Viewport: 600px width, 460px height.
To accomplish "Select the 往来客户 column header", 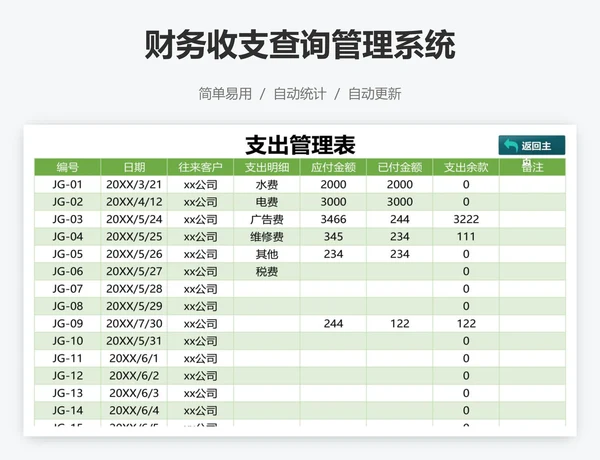I will (x=200, y=167).
